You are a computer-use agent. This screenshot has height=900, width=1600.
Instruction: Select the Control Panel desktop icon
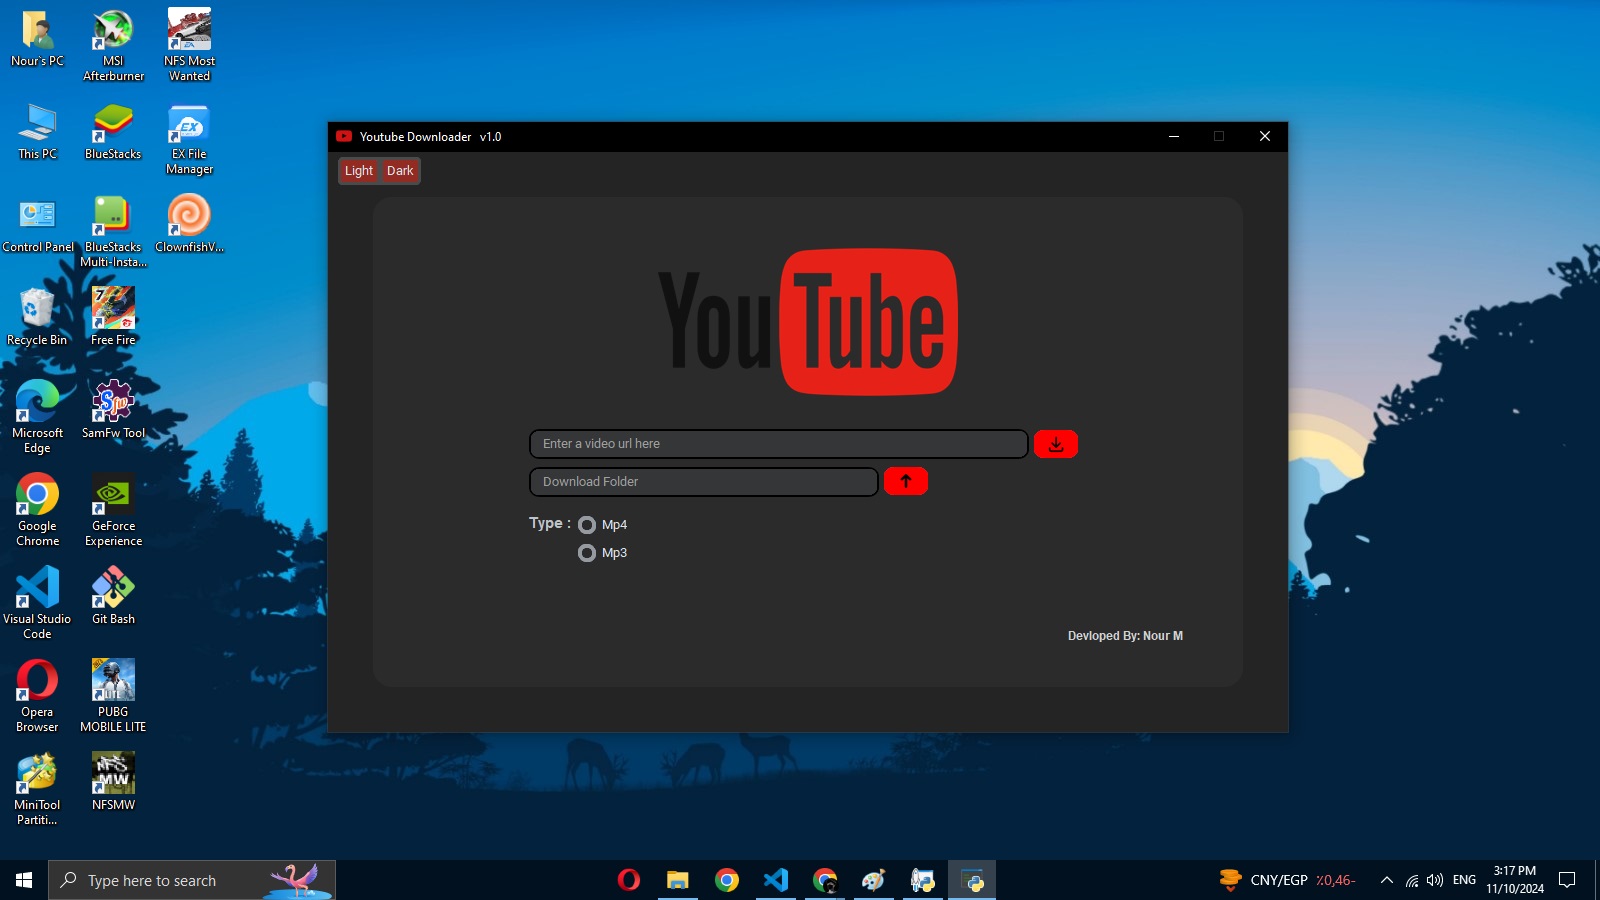pyautogui.click(x=38, y=226)
